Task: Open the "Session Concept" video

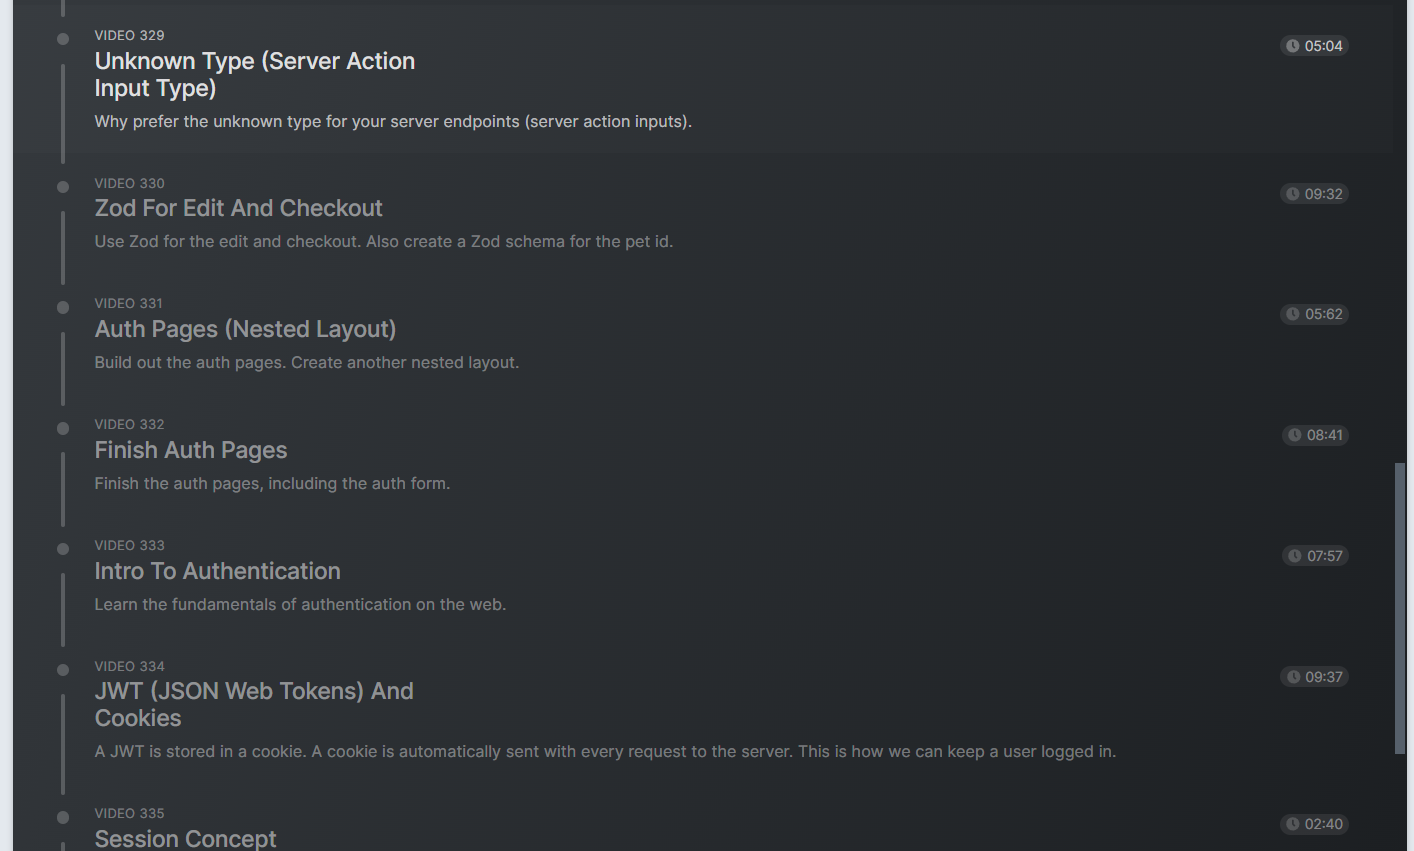Action: [185, 838]
